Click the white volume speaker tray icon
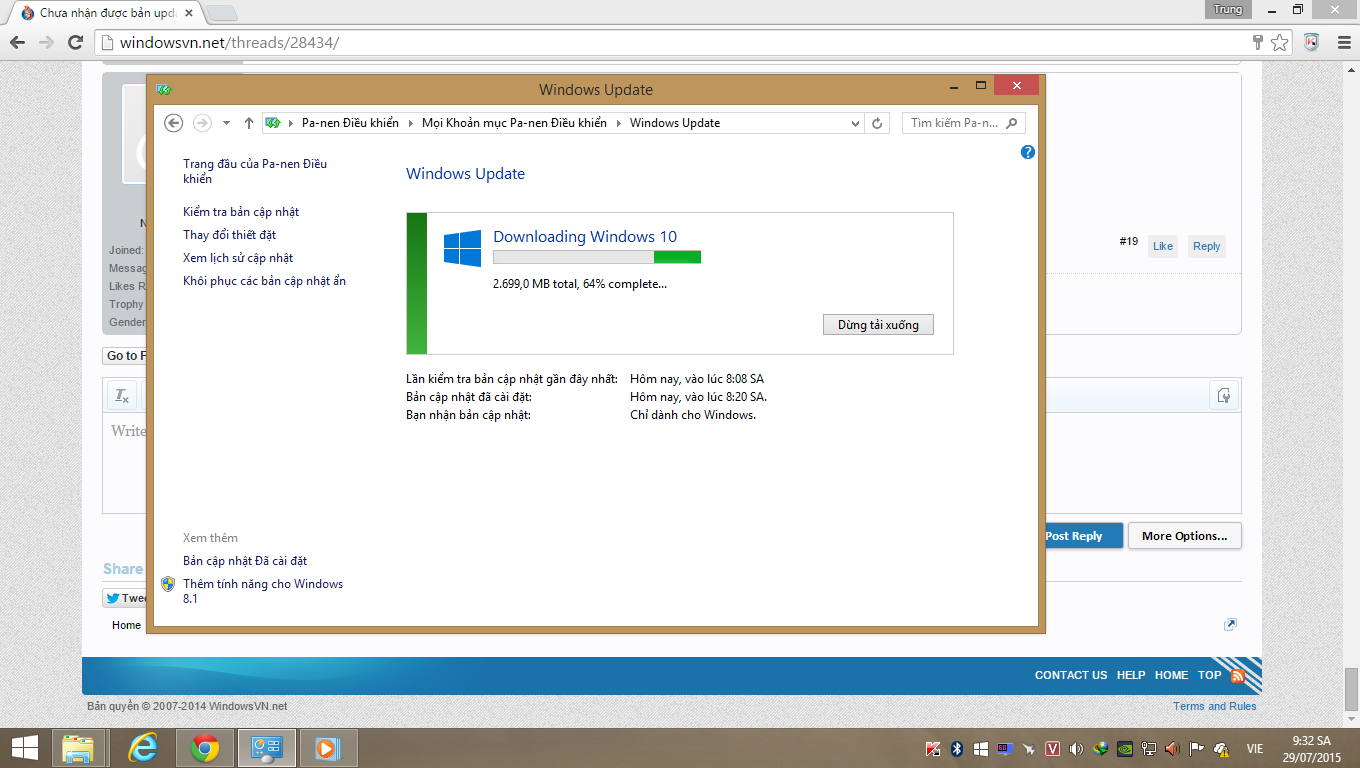The image size is (1360, 768). [x=1076, y=749]
